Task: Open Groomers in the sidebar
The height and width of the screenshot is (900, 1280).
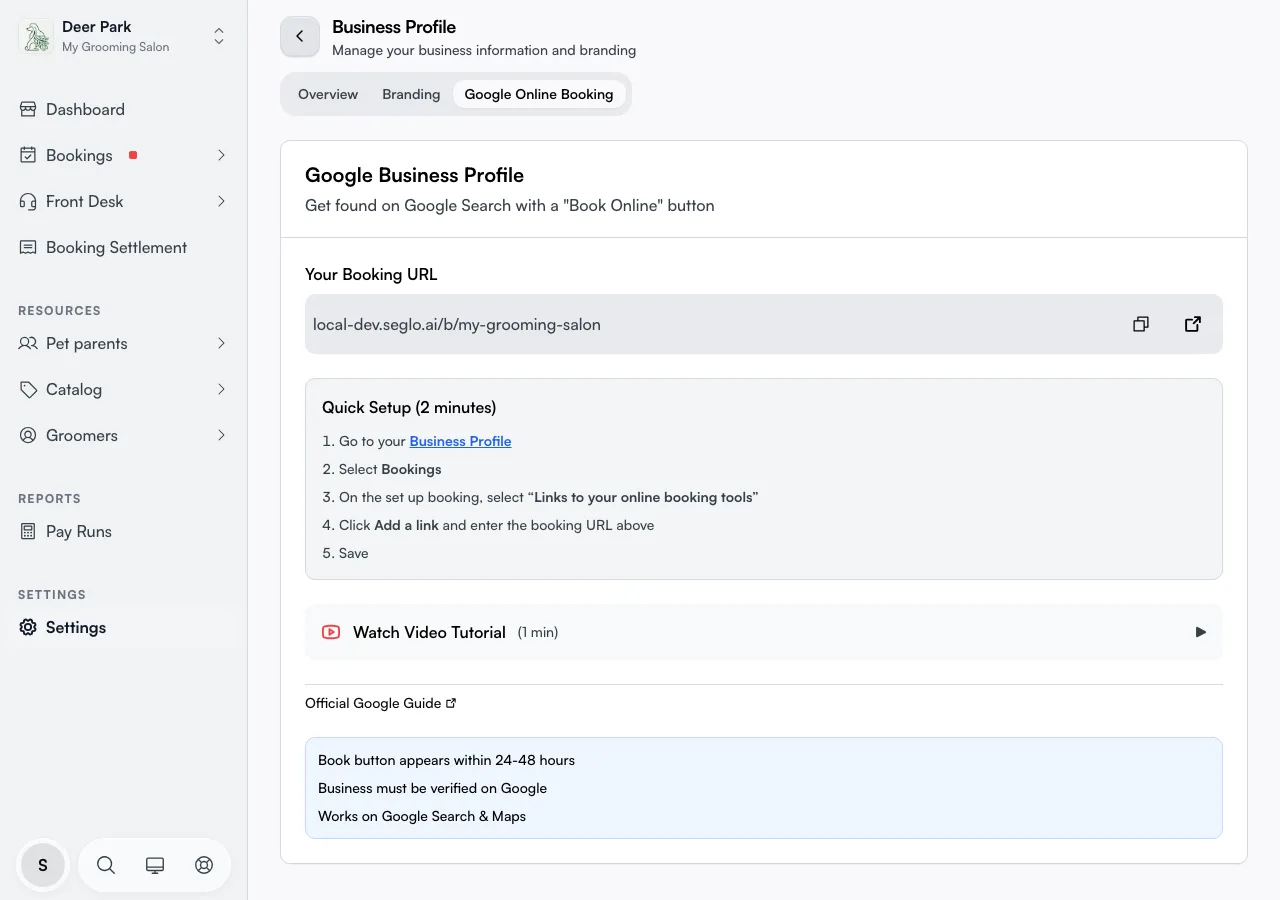Action: (123, 435)
